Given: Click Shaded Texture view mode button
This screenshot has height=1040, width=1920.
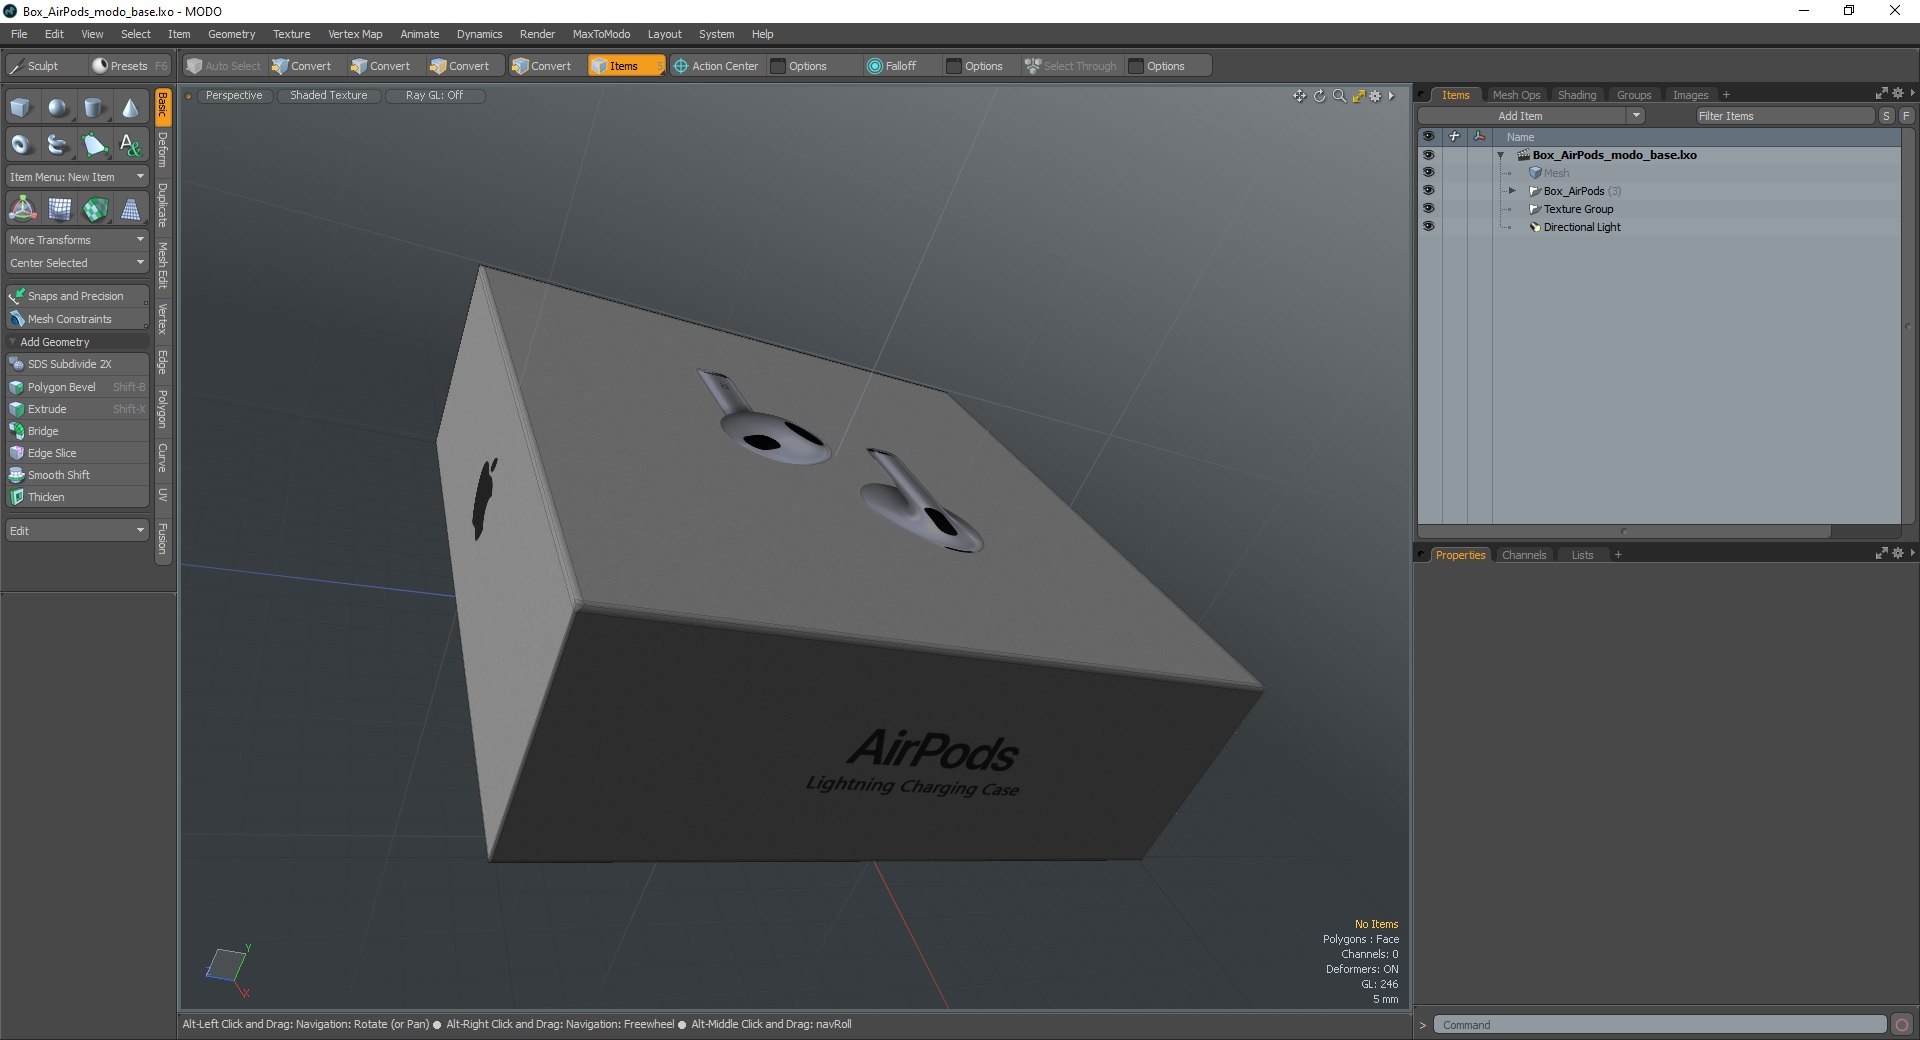Looking at the screenshot, I should [329, 96].
